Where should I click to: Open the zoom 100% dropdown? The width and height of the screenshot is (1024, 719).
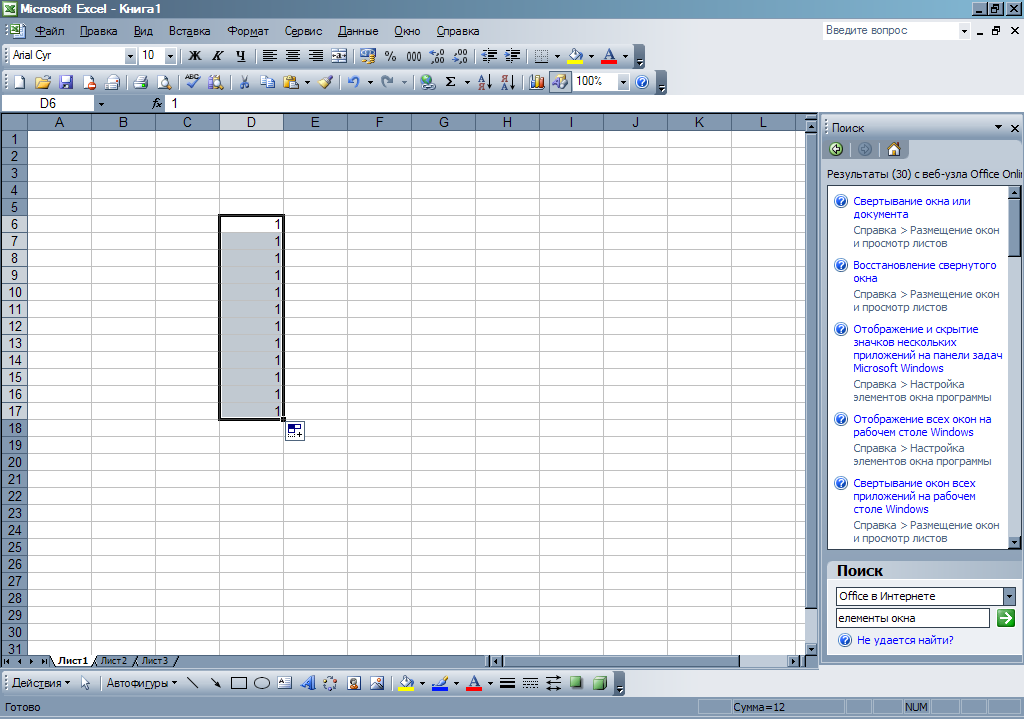click(x=623, y=82)
